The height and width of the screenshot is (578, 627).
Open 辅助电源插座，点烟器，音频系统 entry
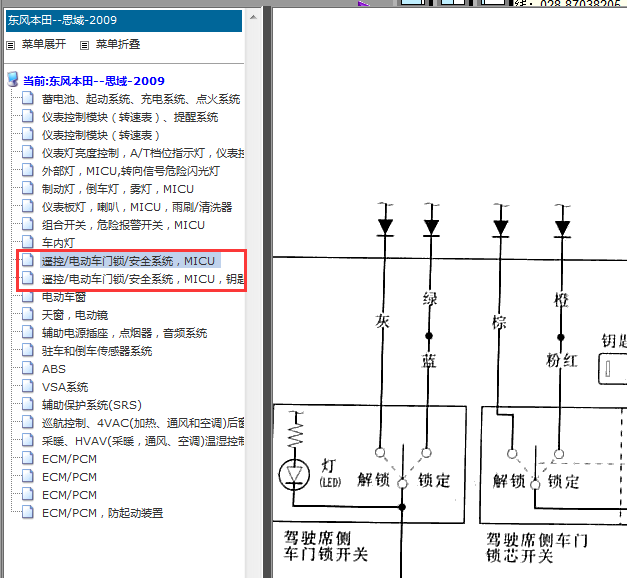124,333
